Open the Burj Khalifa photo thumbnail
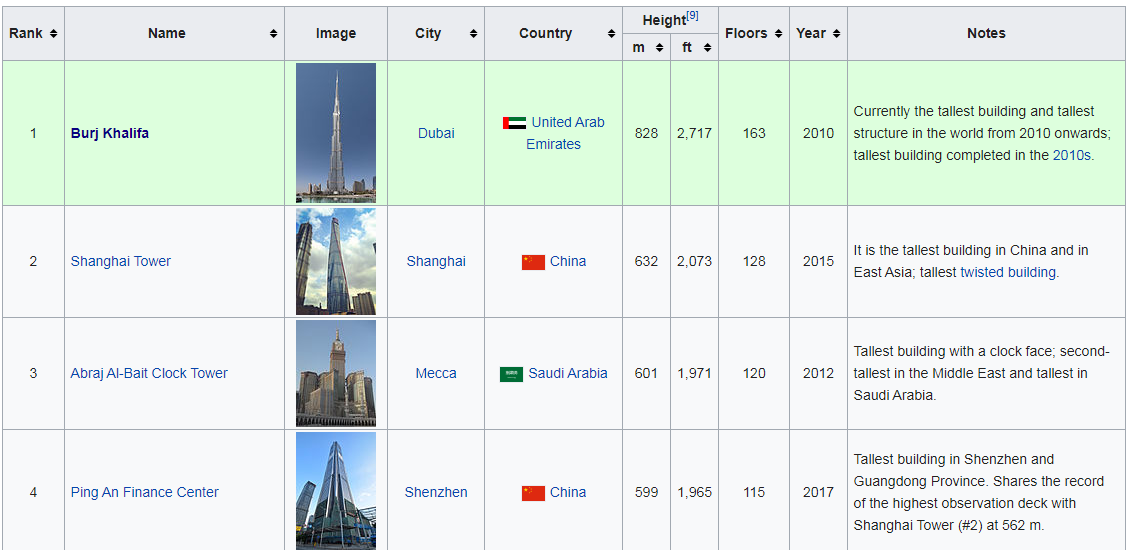 336,133
